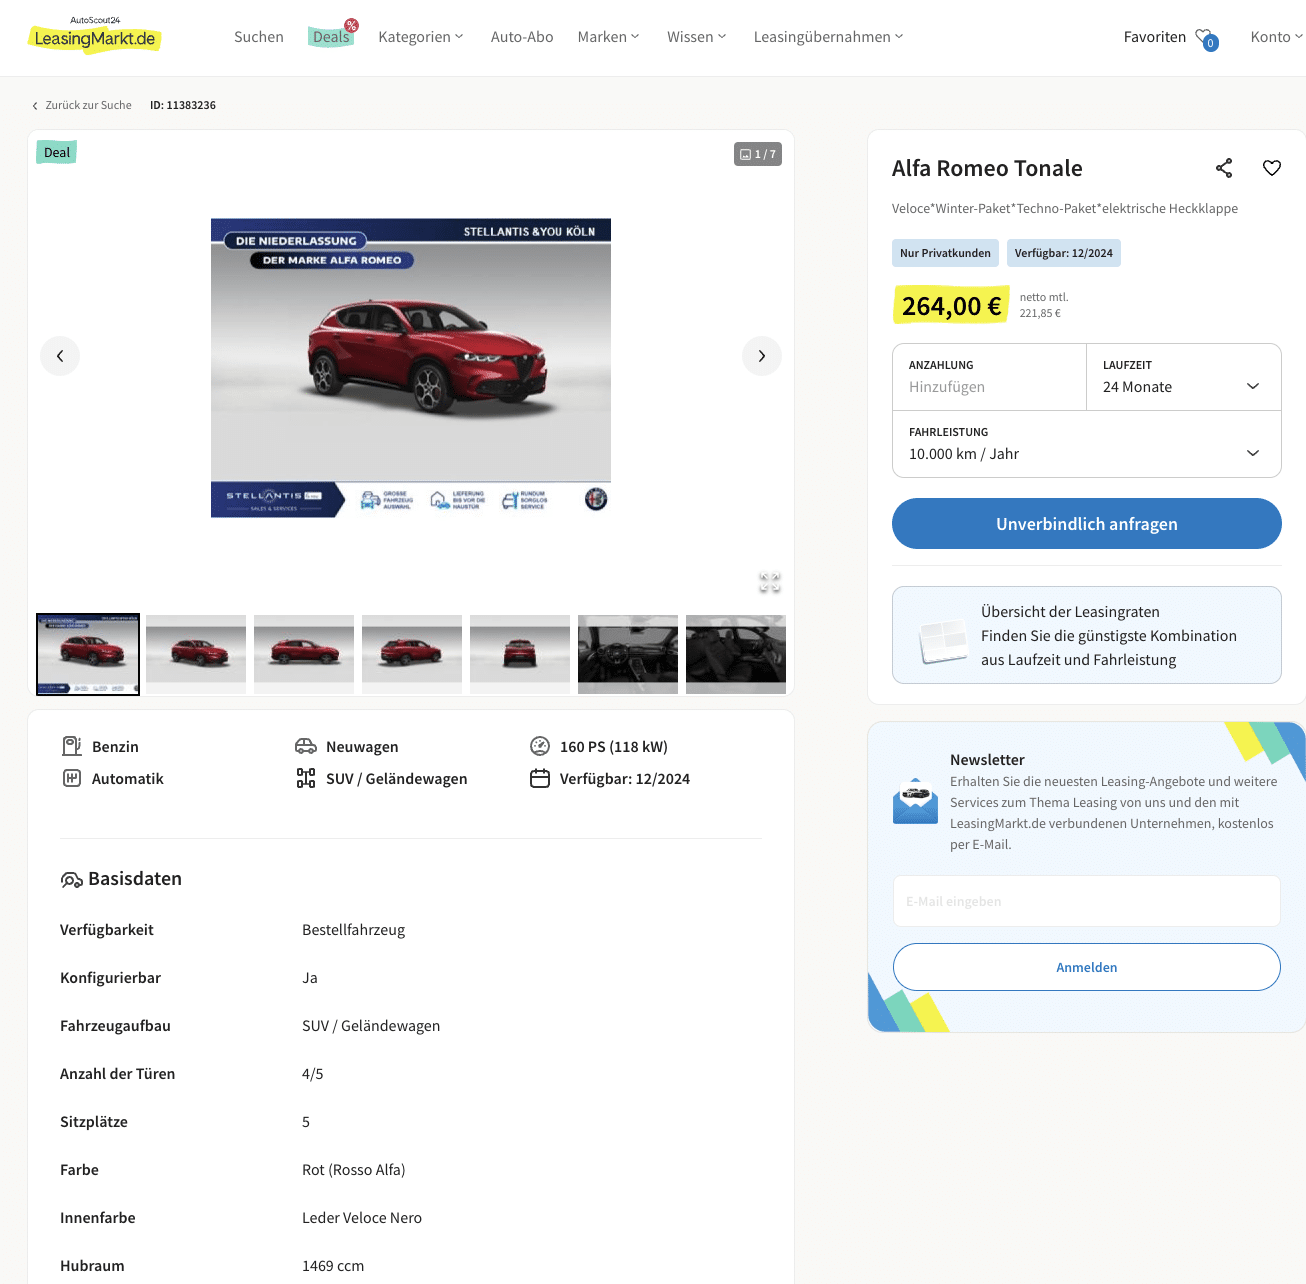Click the Verfügbar: 12/2024 tag

coord(1063,253)
